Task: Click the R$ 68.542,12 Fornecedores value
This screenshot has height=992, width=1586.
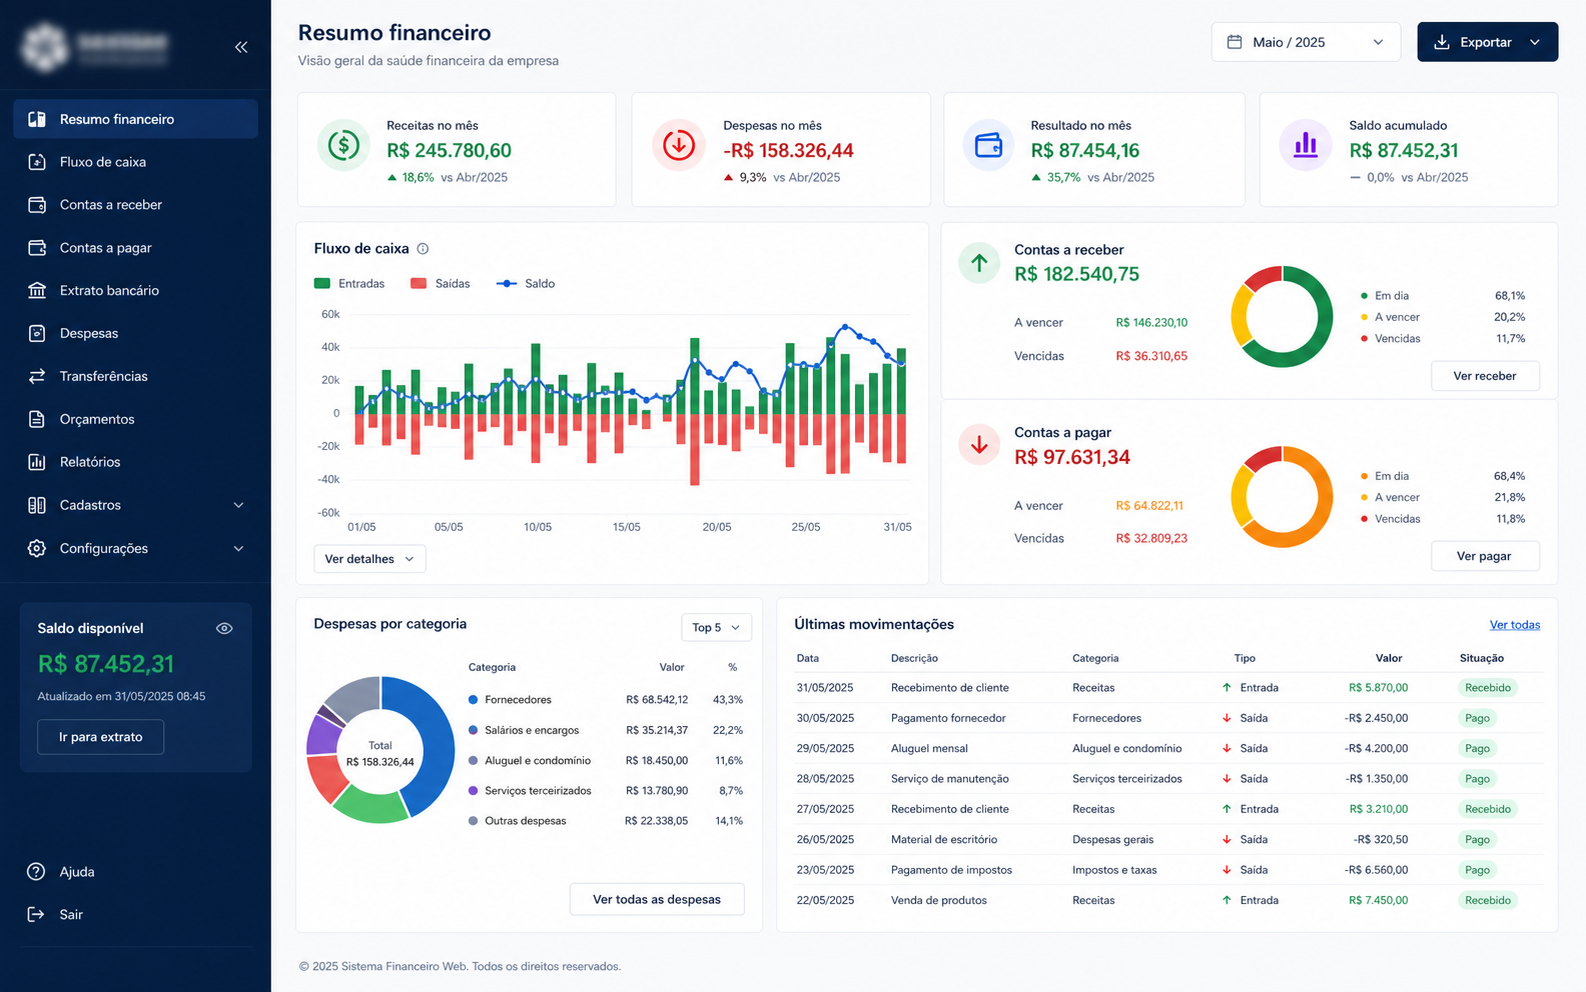Action: (x=657, y=700)
